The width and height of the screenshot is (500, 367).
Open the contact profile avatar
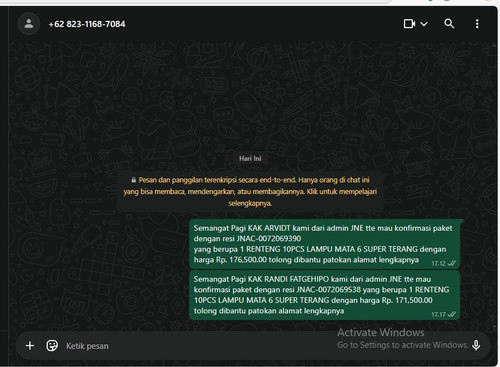(29, 24)
